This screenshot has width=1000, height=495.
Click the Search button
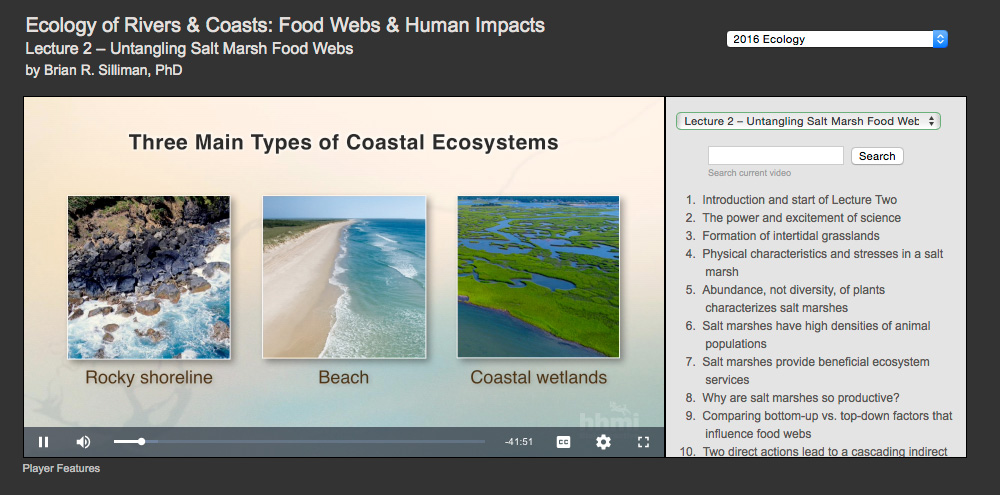tap(877, 156)
